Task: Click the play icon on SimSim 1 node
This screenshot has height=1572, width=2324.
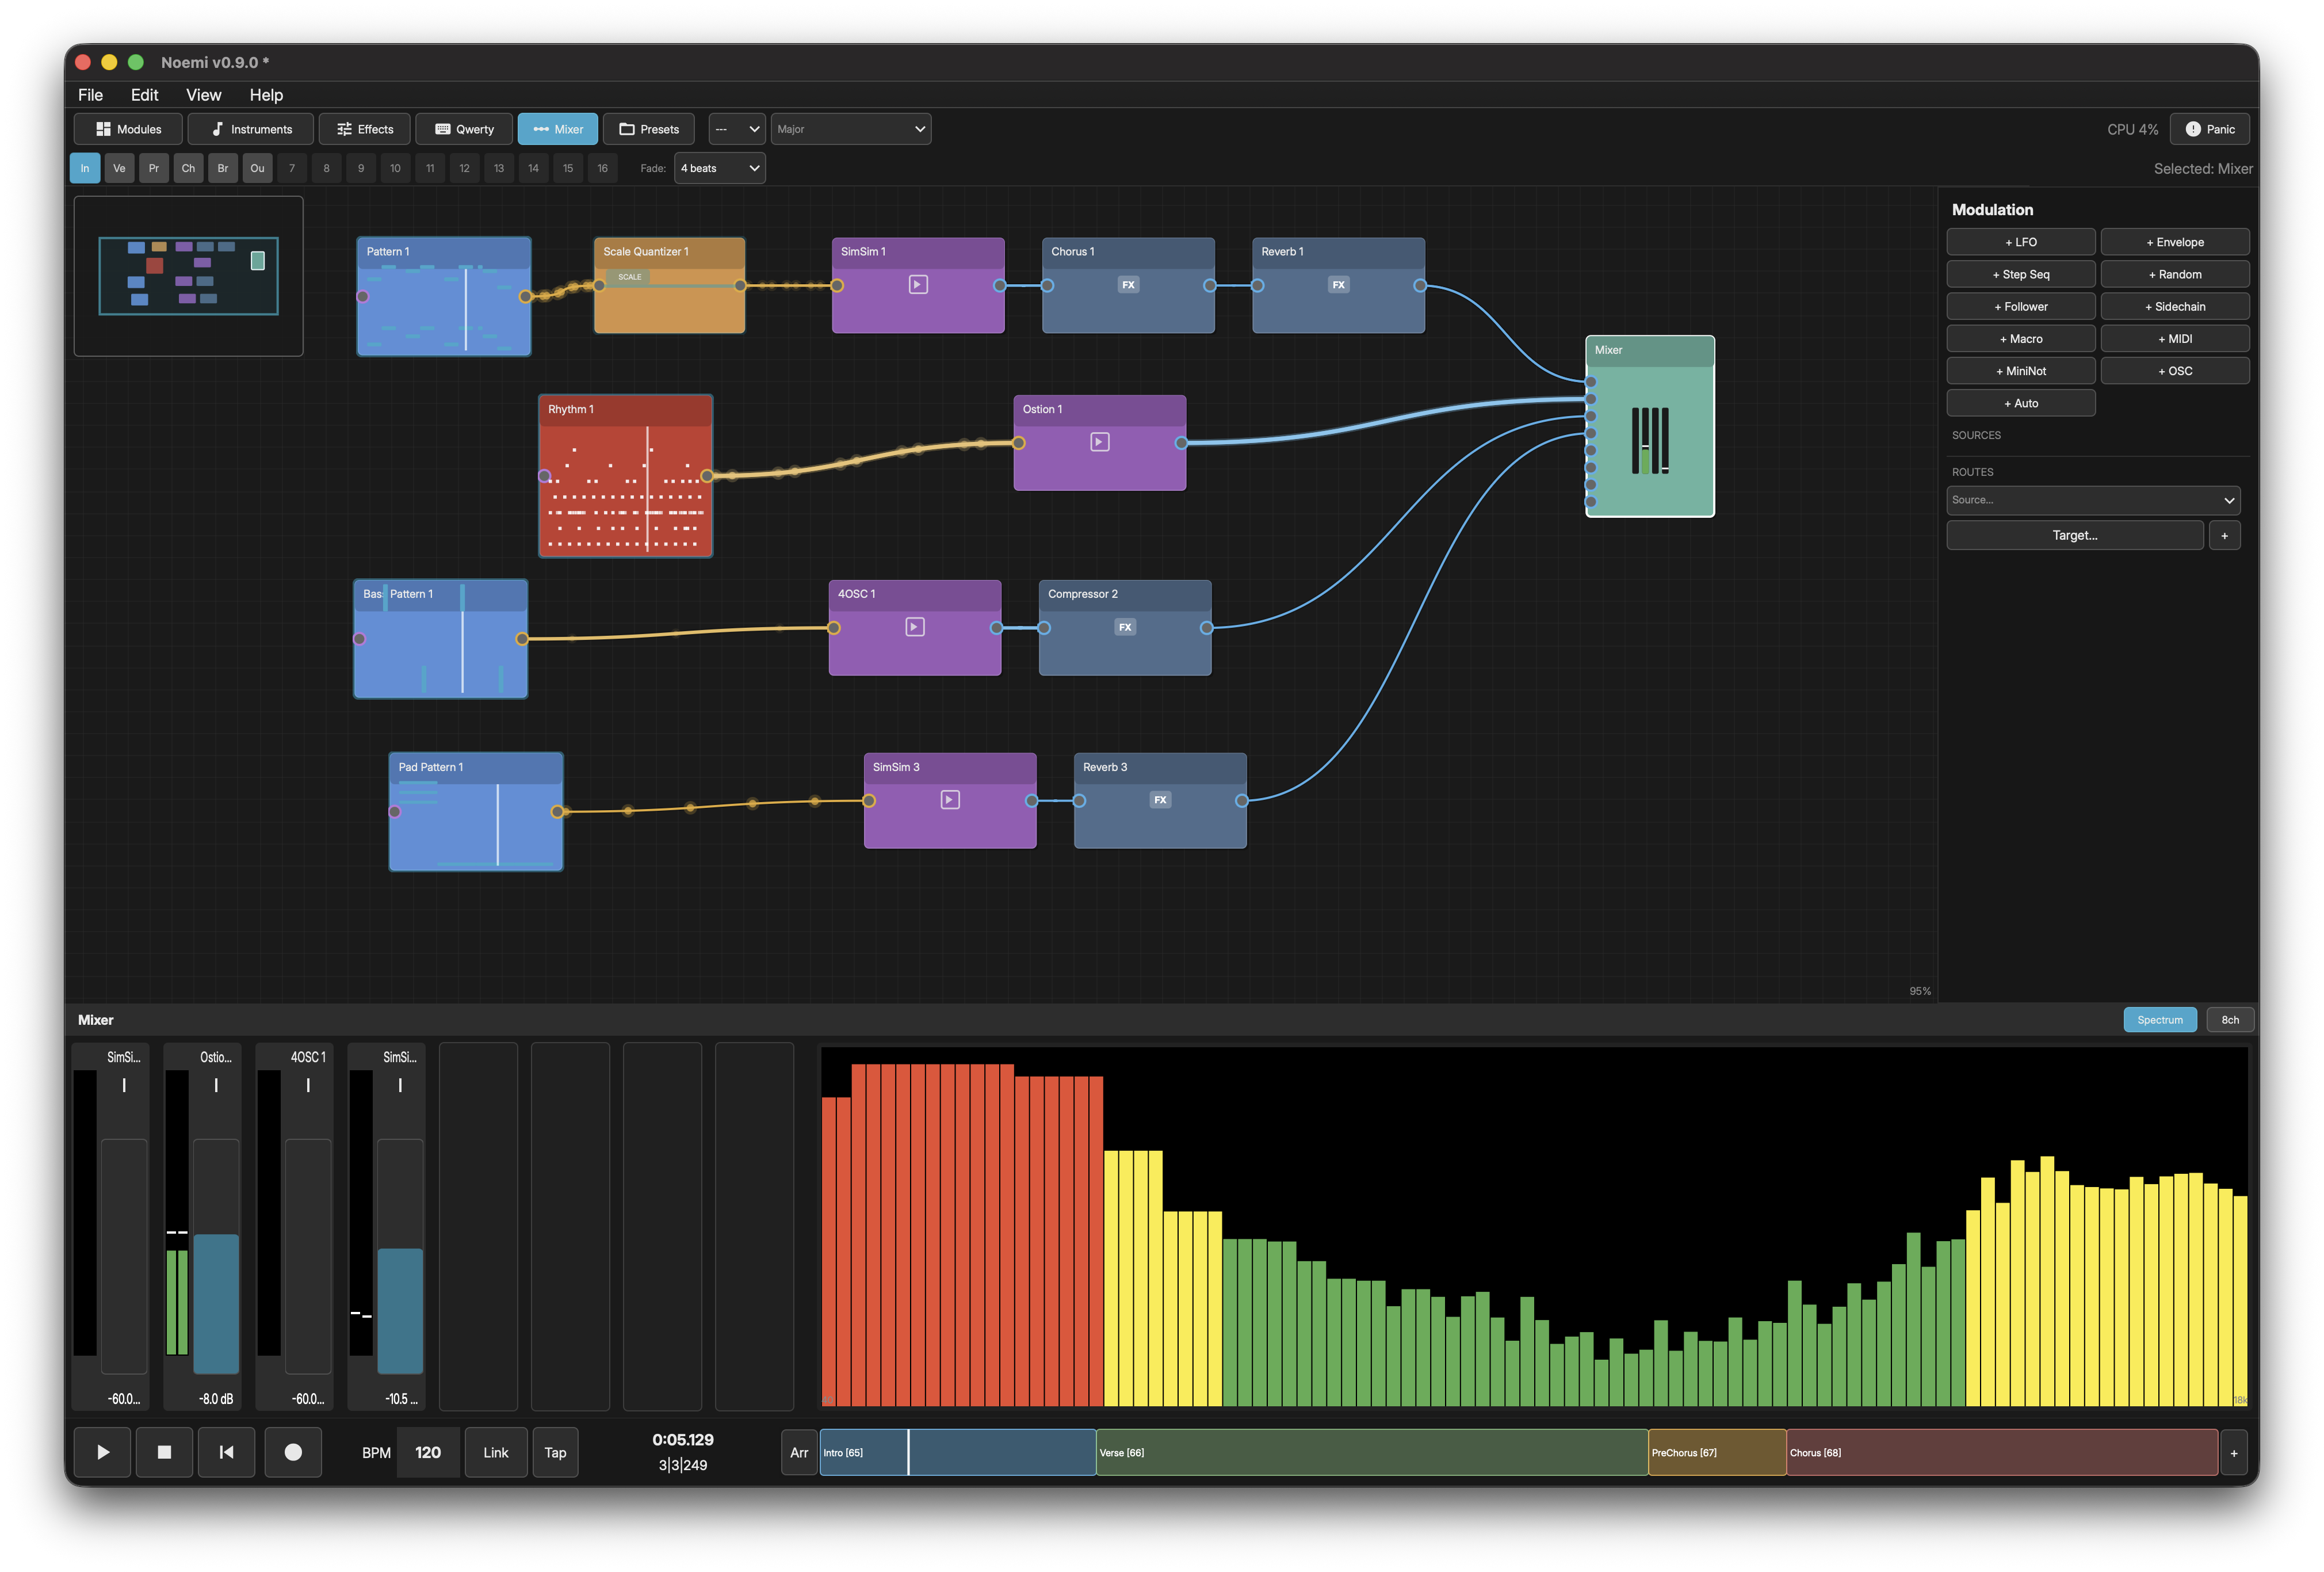Action: point(918,285)
